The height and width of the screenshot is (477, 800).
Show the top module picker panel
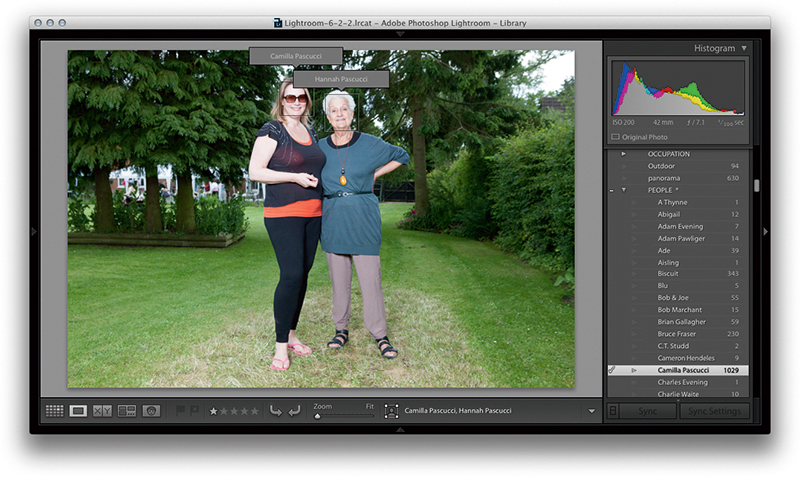400,34
